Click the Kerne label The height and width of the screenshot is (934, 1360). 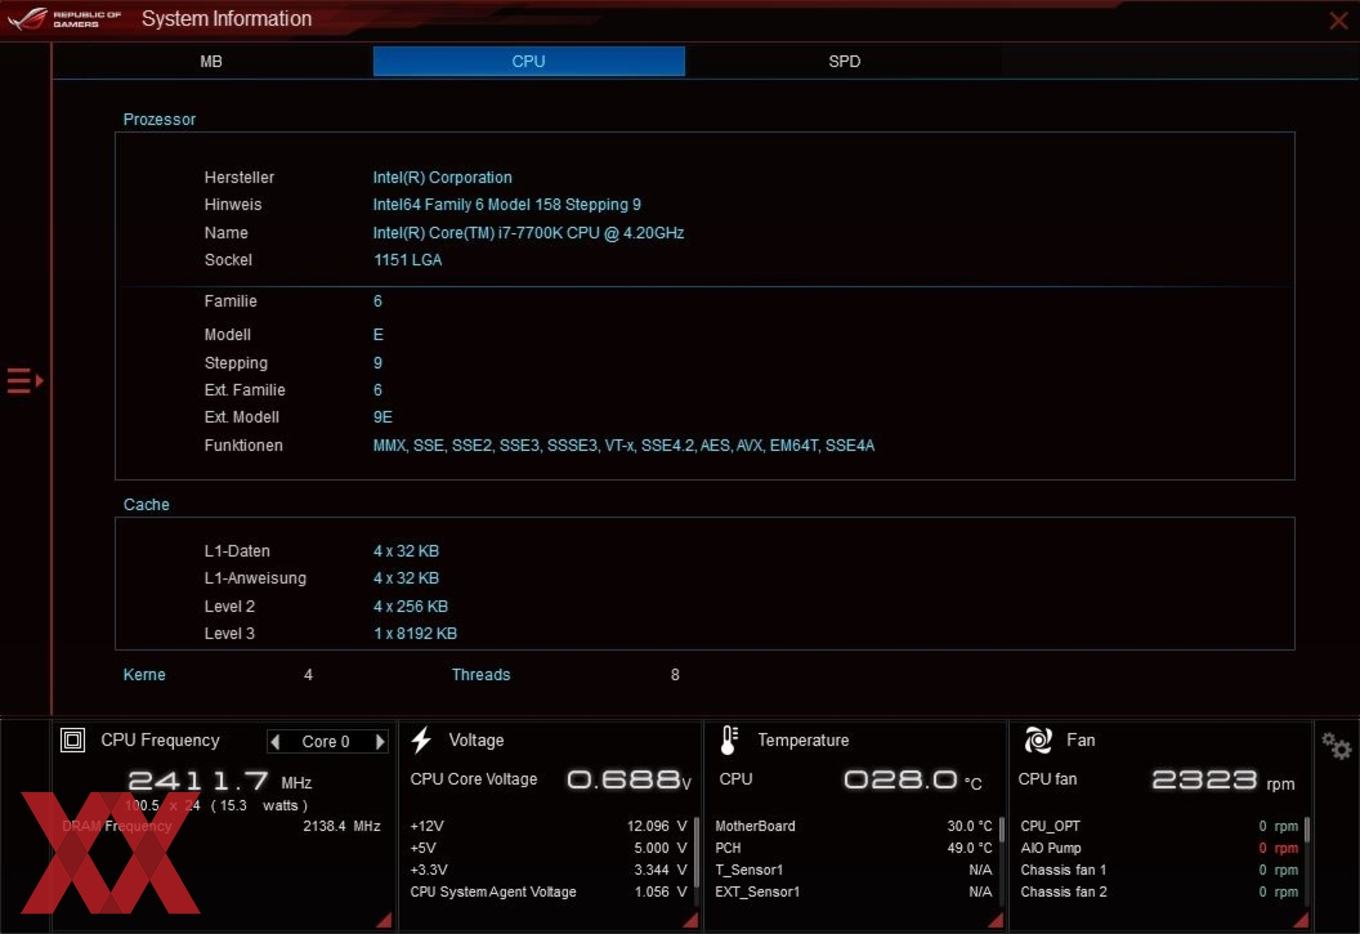coord(144,675)
